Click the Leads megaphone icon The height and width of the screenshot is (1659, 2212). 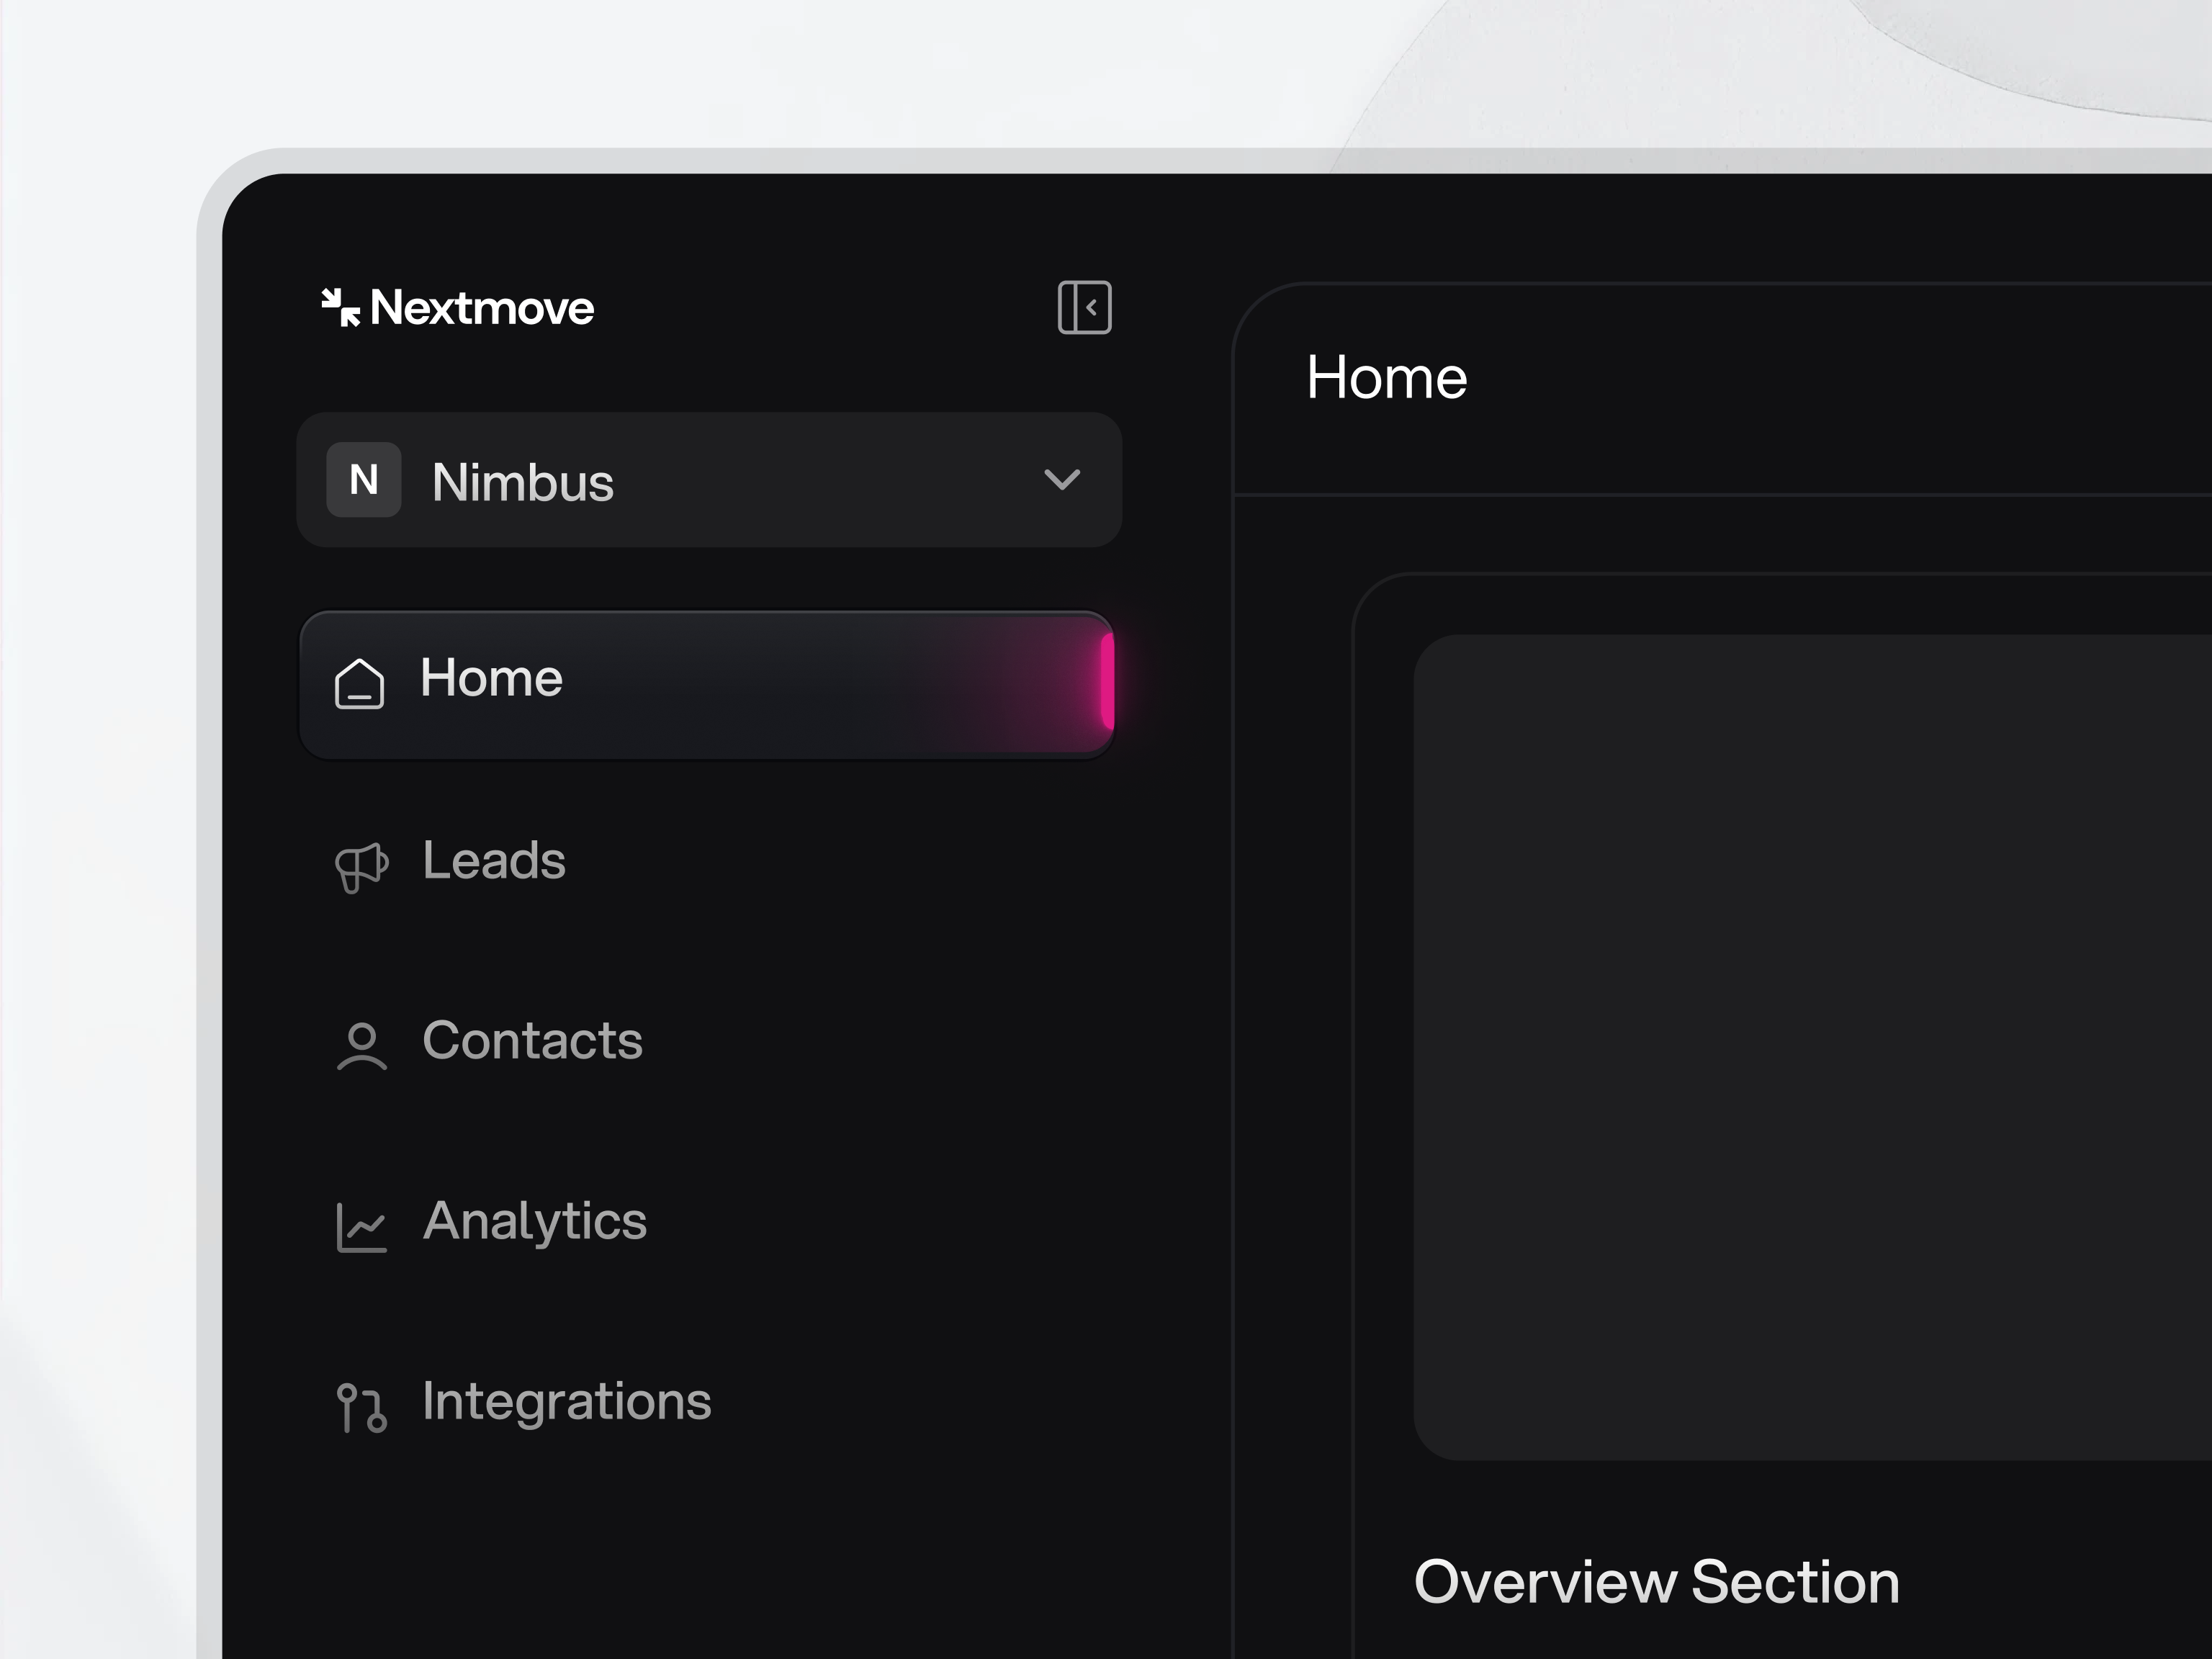pos(361,867)
